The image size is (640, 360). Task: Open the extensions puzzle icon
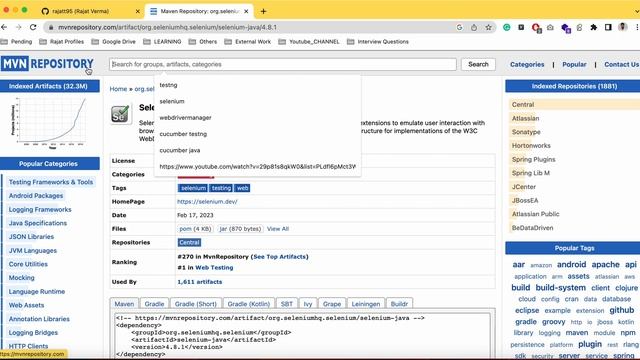[x=593, y=27]
